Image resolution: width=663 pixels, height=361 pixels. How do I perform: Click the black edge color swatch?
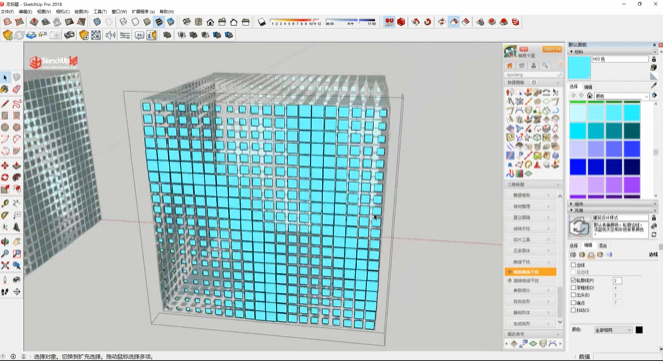coord(639,330)
